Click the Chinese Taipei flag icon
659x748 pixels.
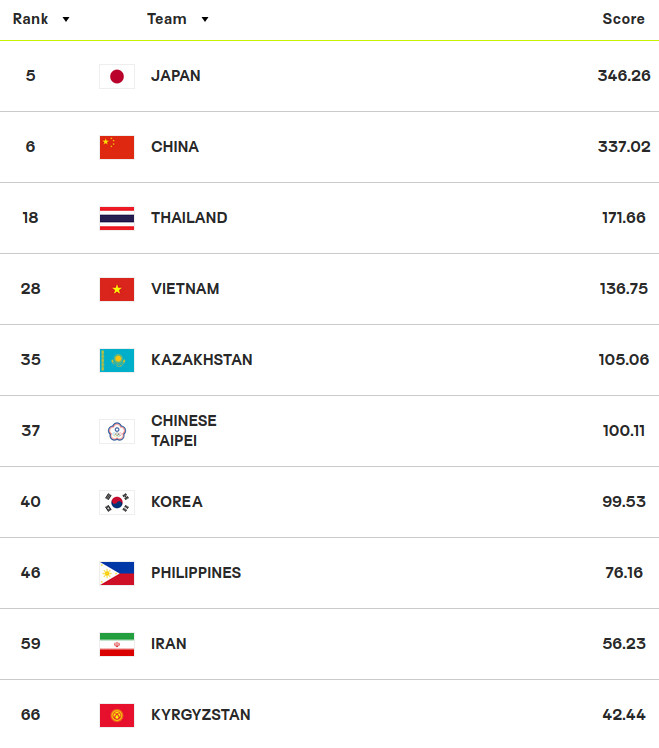coord(117,431)
